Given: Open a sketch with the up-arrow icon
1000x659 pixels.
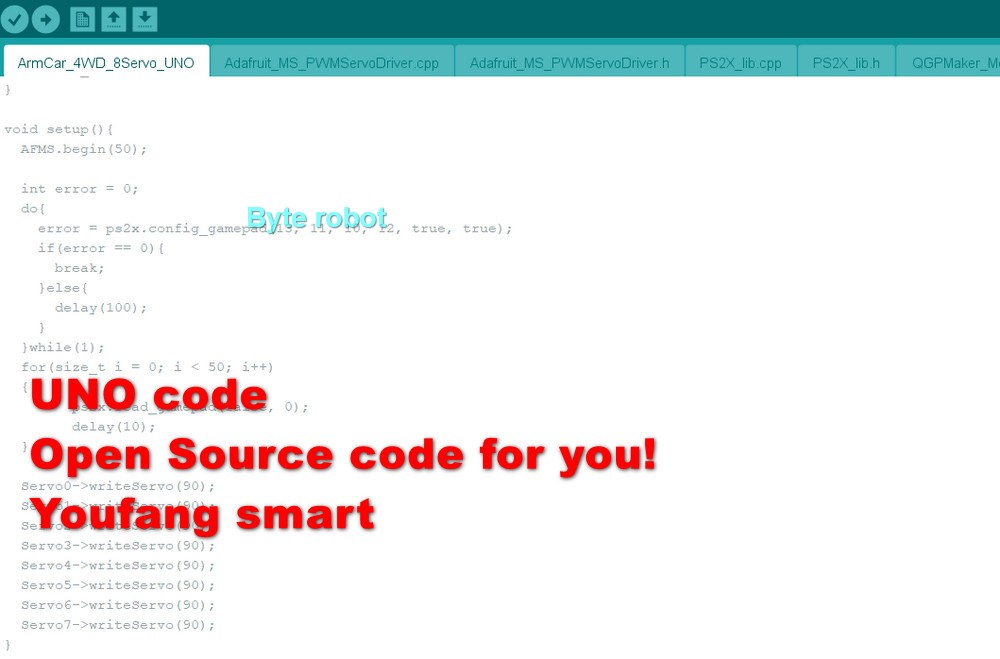Looking at the screenshot, I should point(114,19).
